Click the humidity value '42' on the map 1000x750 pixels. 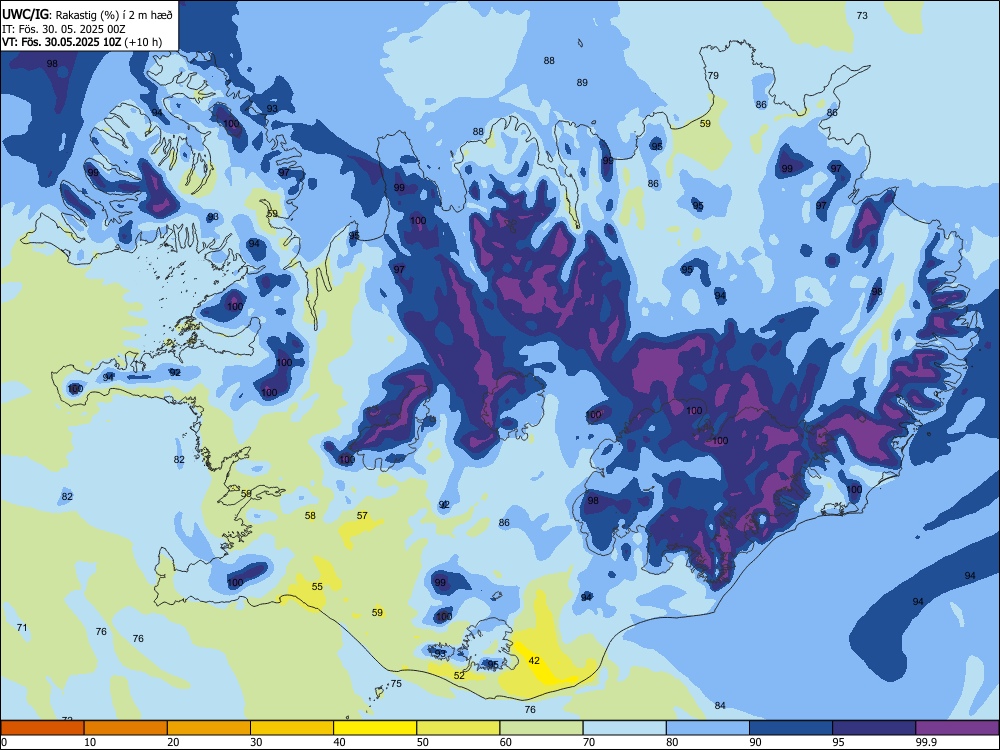534,661
